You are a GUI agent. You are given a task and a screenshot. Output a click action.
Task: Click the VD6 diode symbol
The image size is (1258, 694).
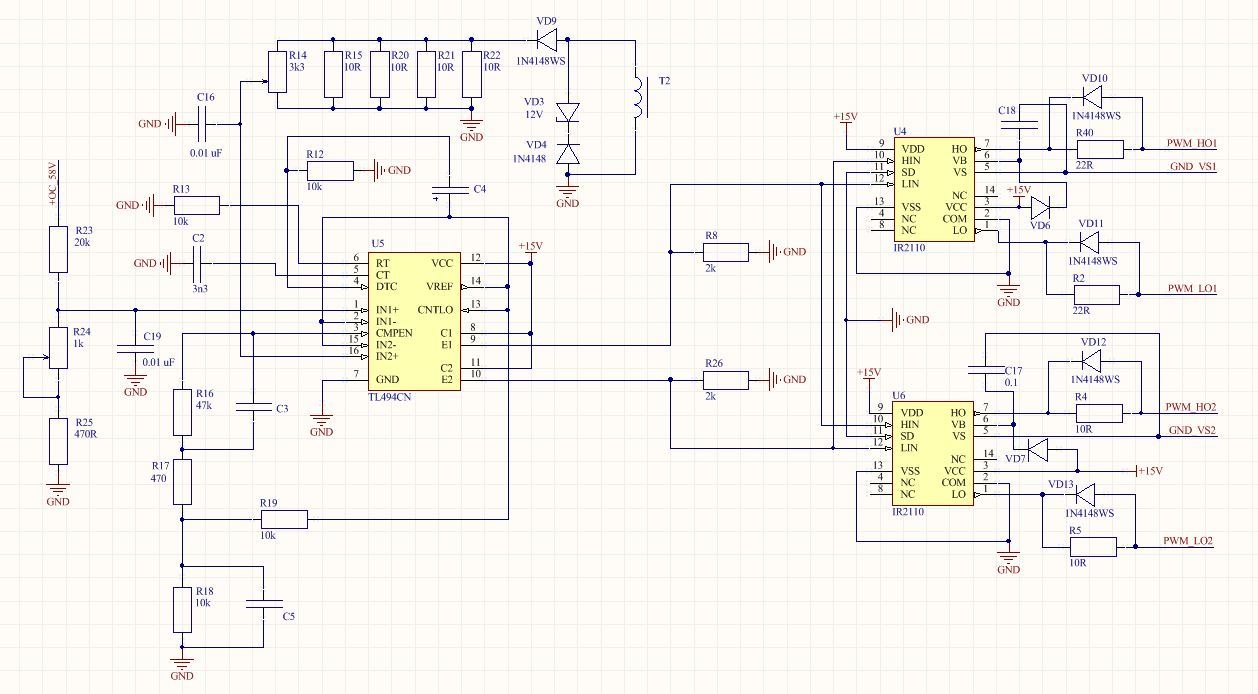tap(1040, 208)
